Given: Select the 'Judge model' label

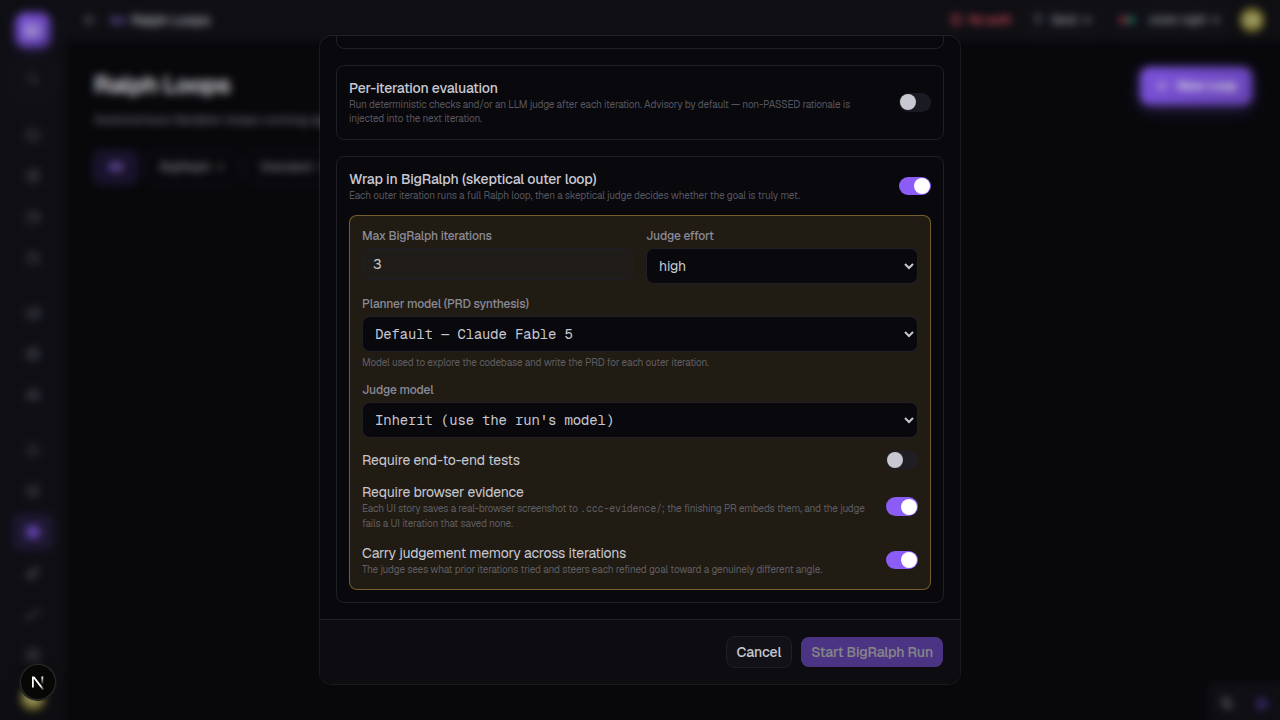Looking at the screenshot, I should [398, 389].
